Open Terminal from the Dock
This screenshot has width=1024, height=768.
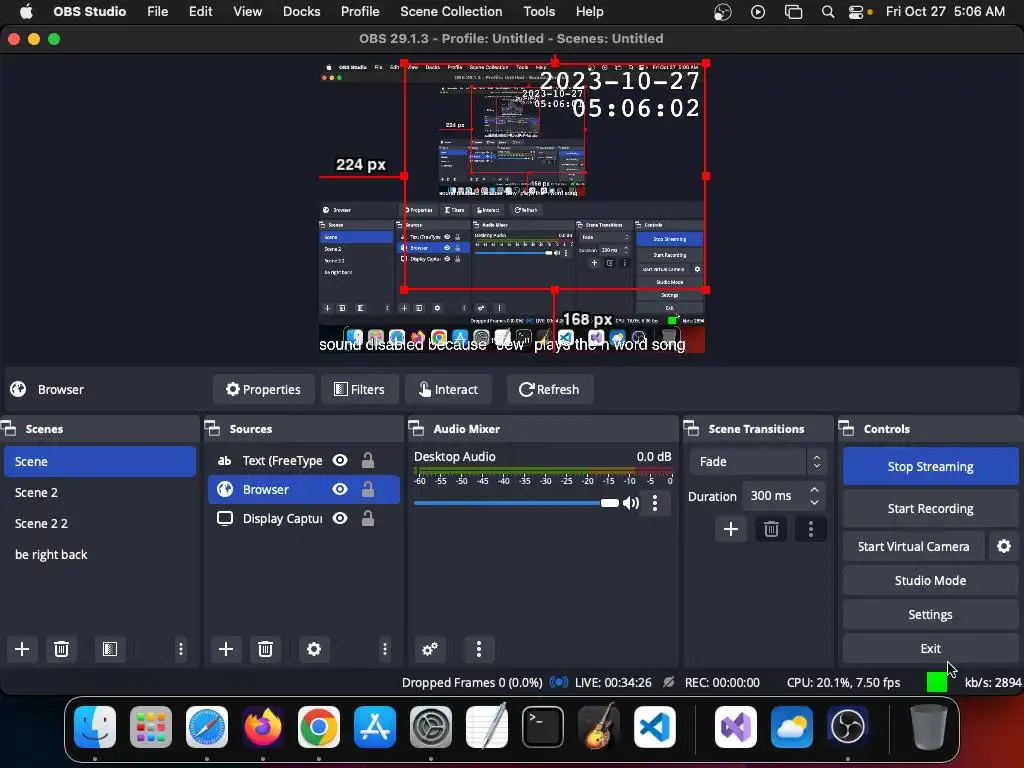[x=543, y=727]
